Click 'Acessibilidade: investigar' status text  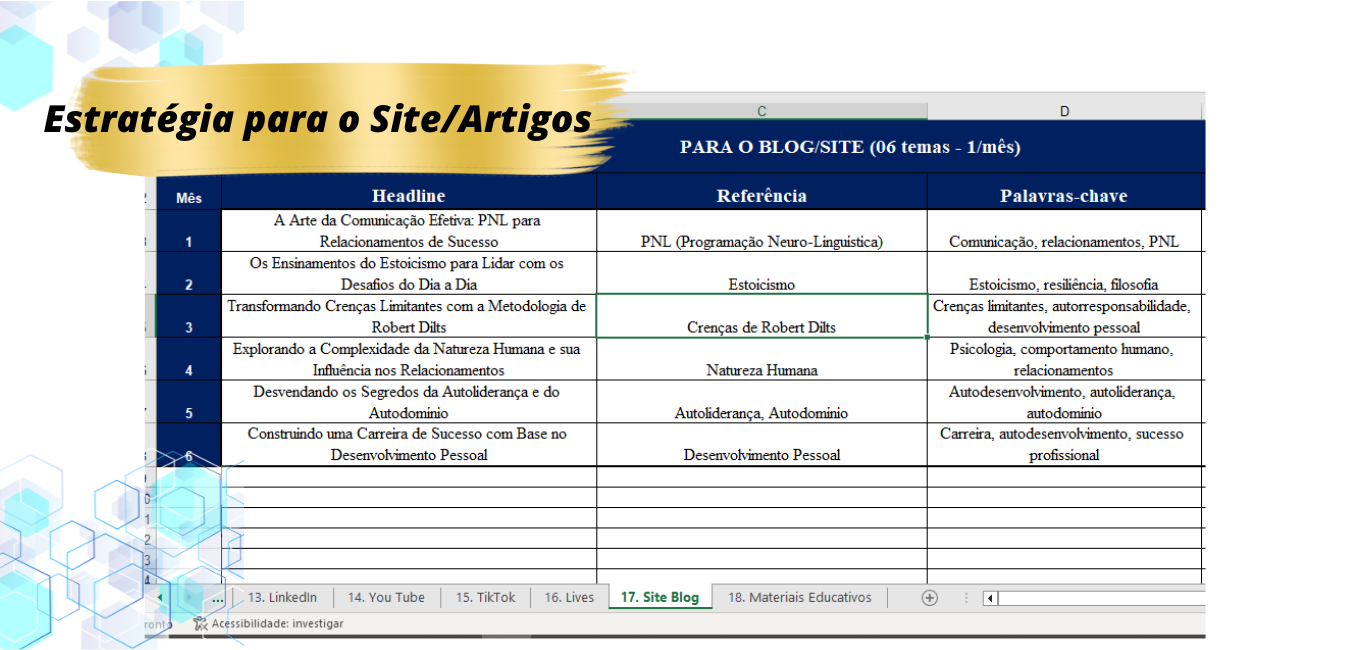pyautogui.click(x=277, y=623)
